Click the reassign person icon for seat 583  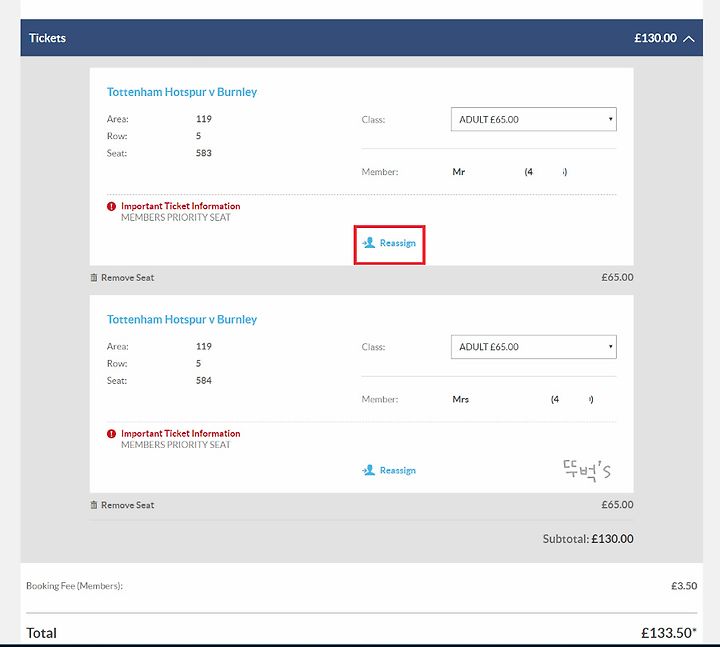(x=369, y=242)
